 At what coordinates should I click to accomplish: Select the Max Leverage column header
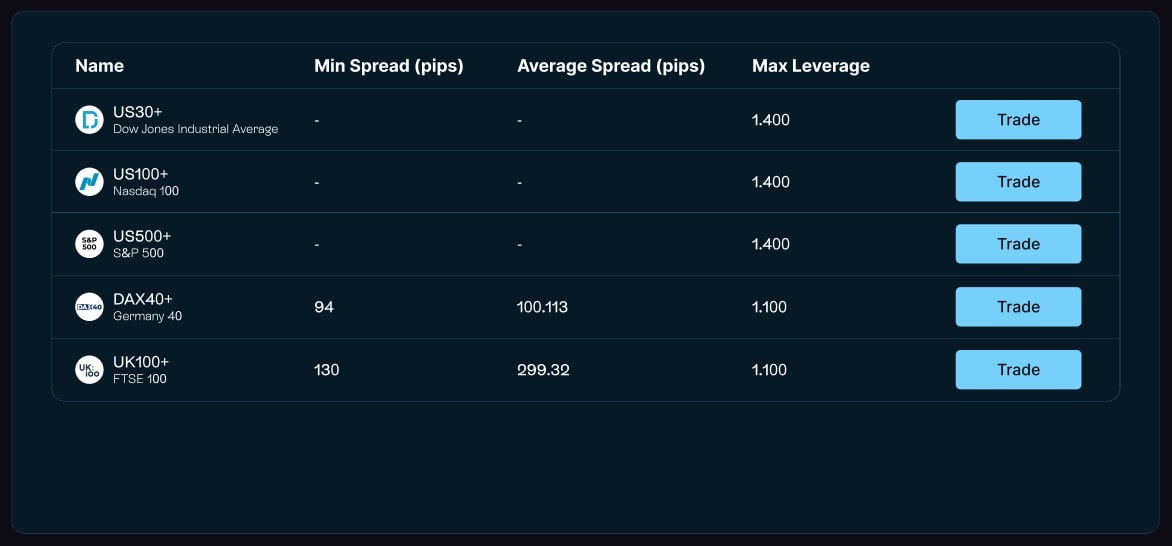811,66
